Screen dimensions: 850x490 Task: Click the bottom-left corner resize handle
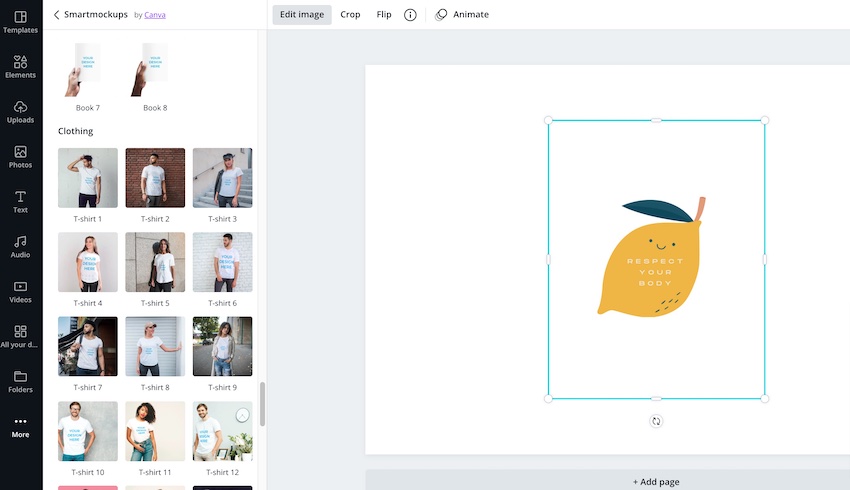(548, 398)
